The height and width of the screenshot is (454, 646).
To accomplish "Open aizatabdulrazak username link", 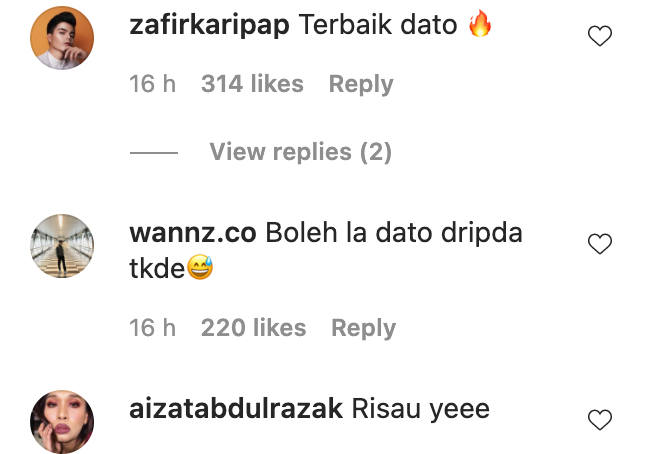I will pyautogui.click(x=236, y=409).
